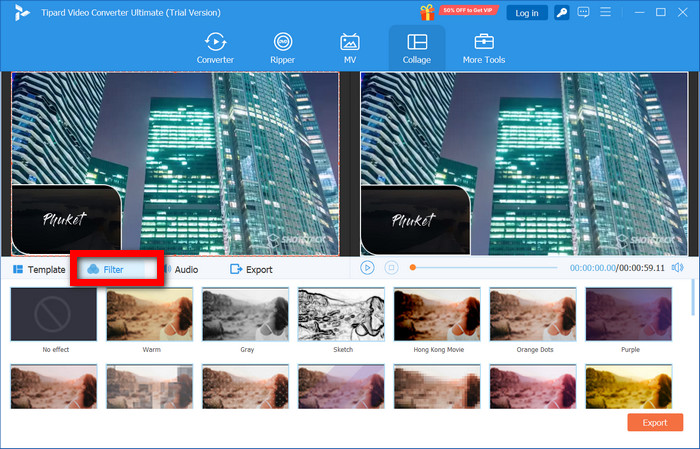Select the Phuket clip in editing canvas
This screenshot has width=700, height=449.
click(66, 219)
